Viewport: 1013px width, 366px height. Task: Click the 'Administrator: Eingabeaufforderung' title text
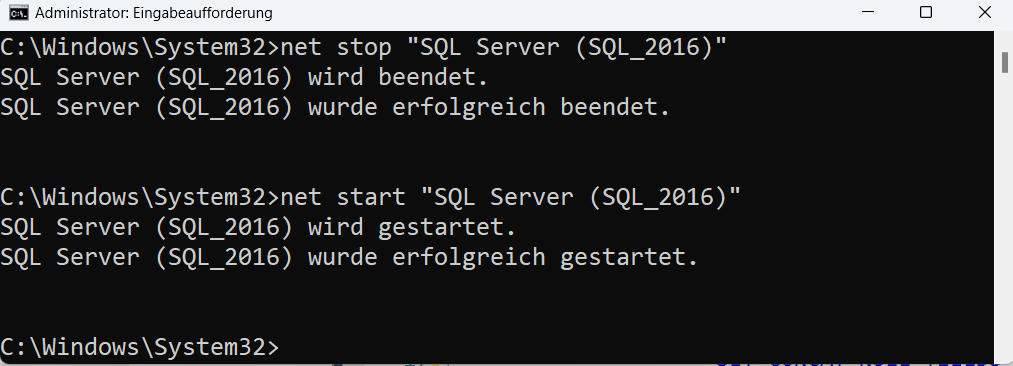(154, 13)
